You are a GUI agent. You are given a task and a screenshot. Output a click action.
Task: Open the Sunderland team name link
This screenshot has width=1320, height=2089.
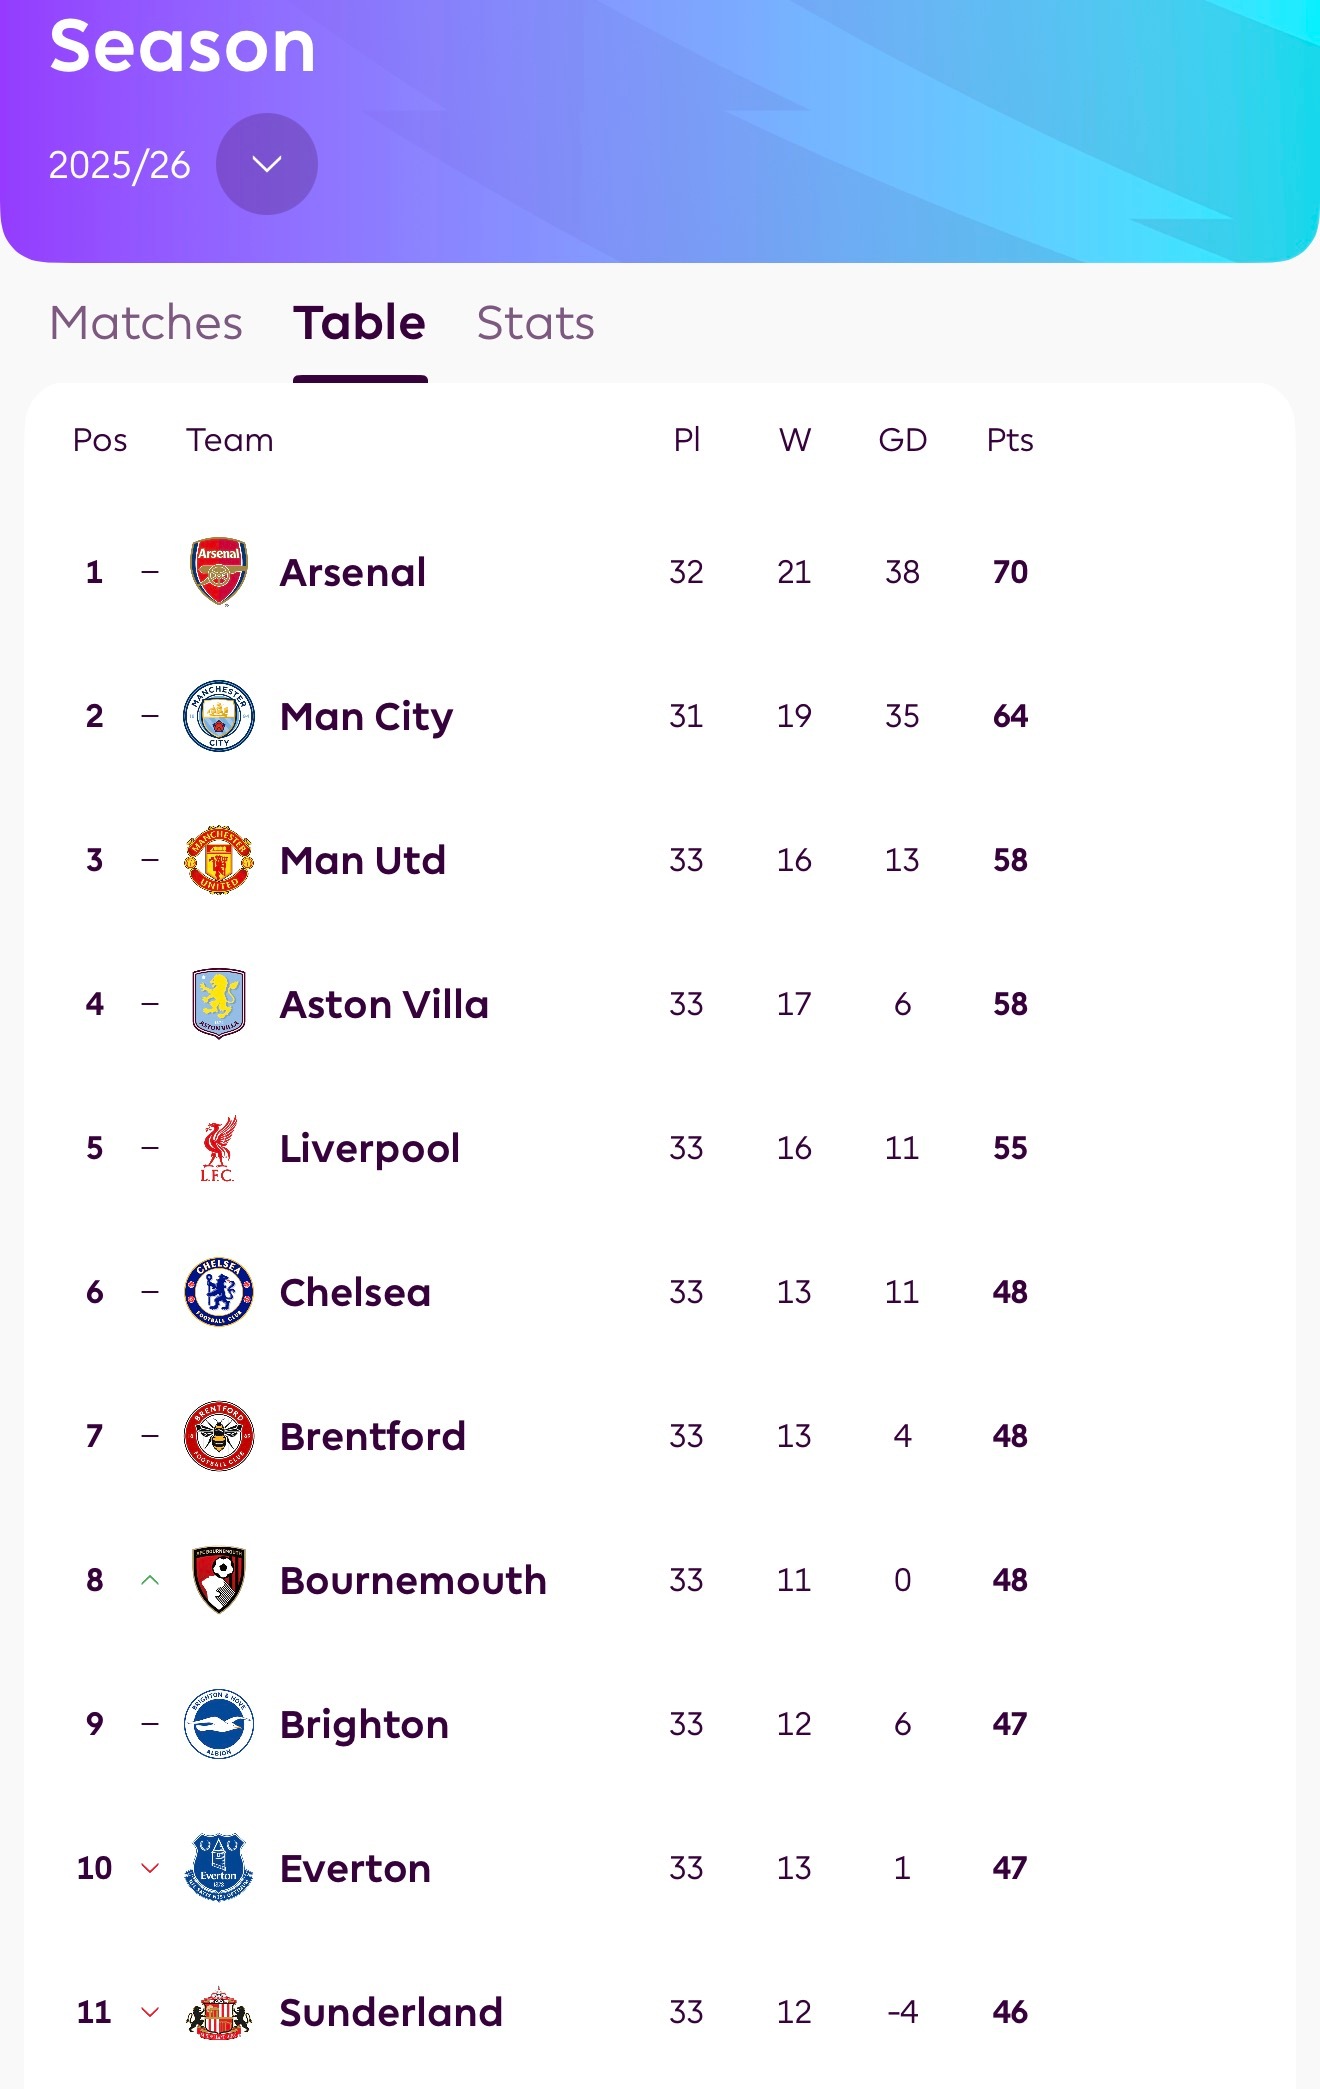[x=391, y=2012]
